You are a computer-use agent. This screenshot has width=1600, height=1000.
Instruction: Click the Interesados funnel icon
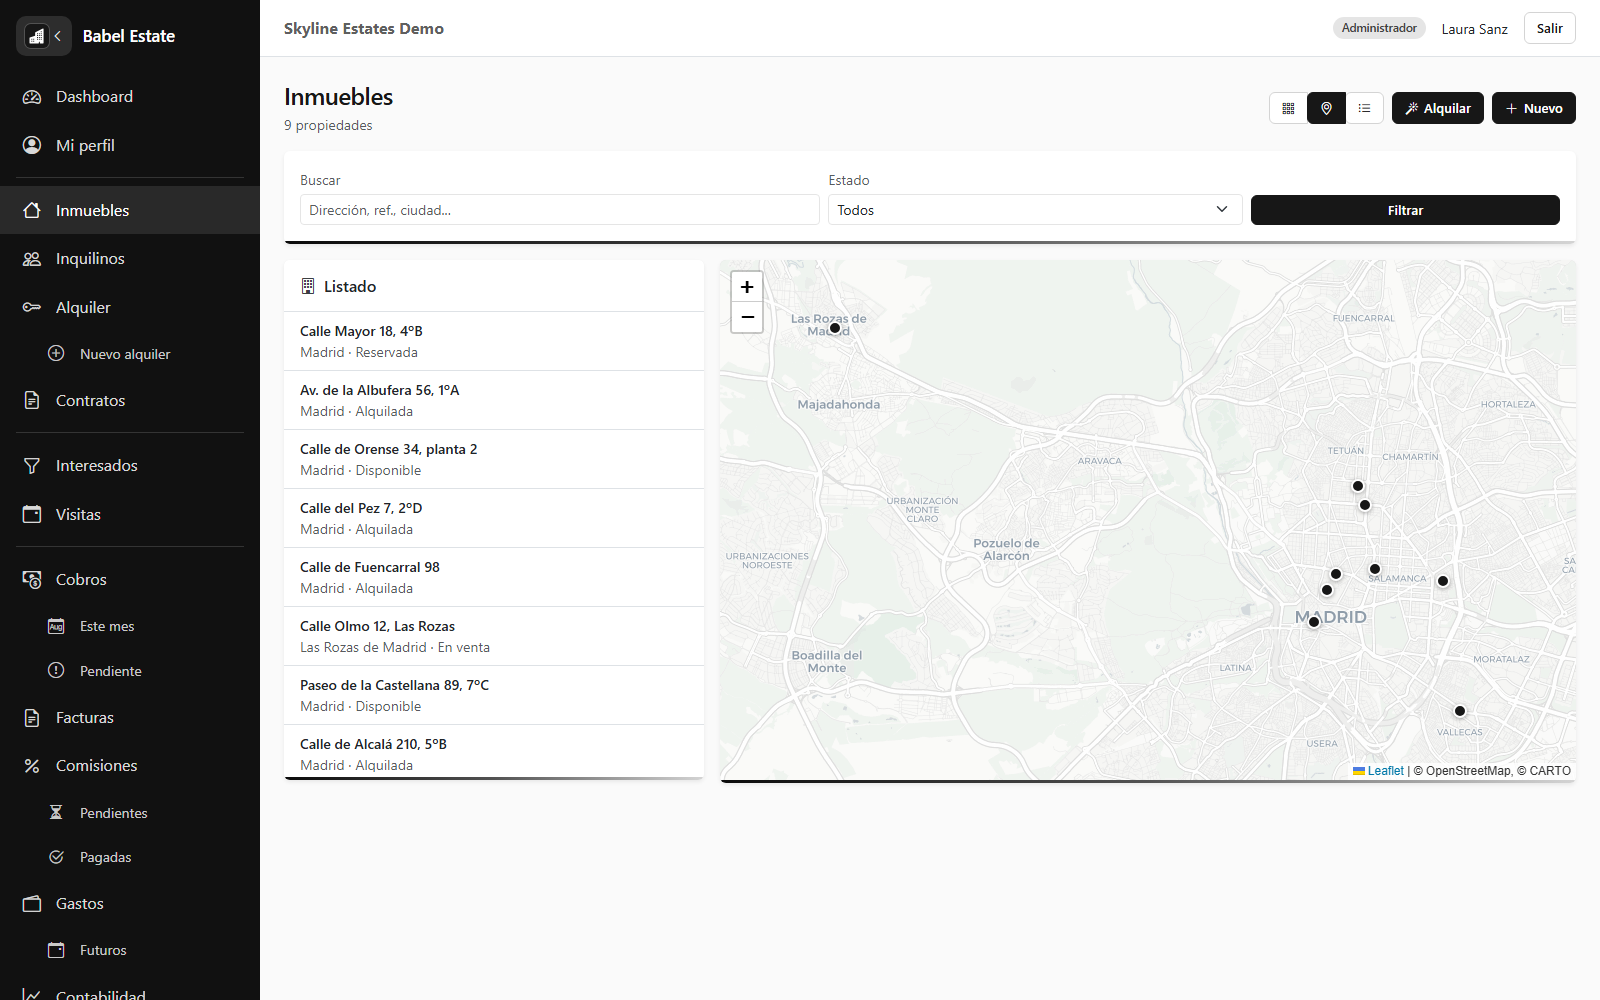click(32, 466)
